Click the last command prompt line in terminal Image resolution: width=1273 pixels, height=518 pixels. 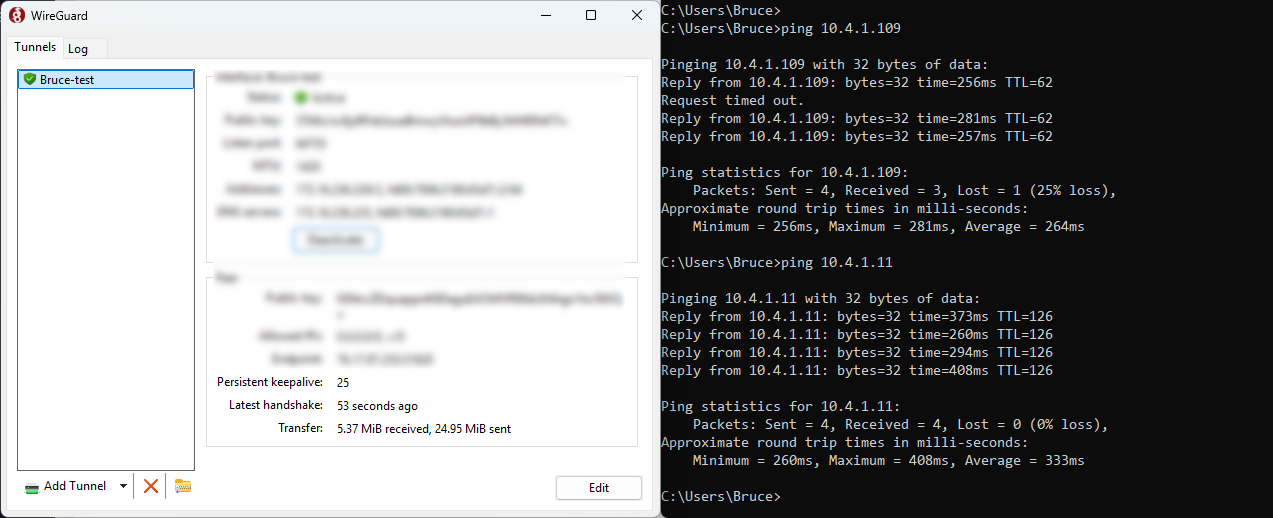pos(720,497)
